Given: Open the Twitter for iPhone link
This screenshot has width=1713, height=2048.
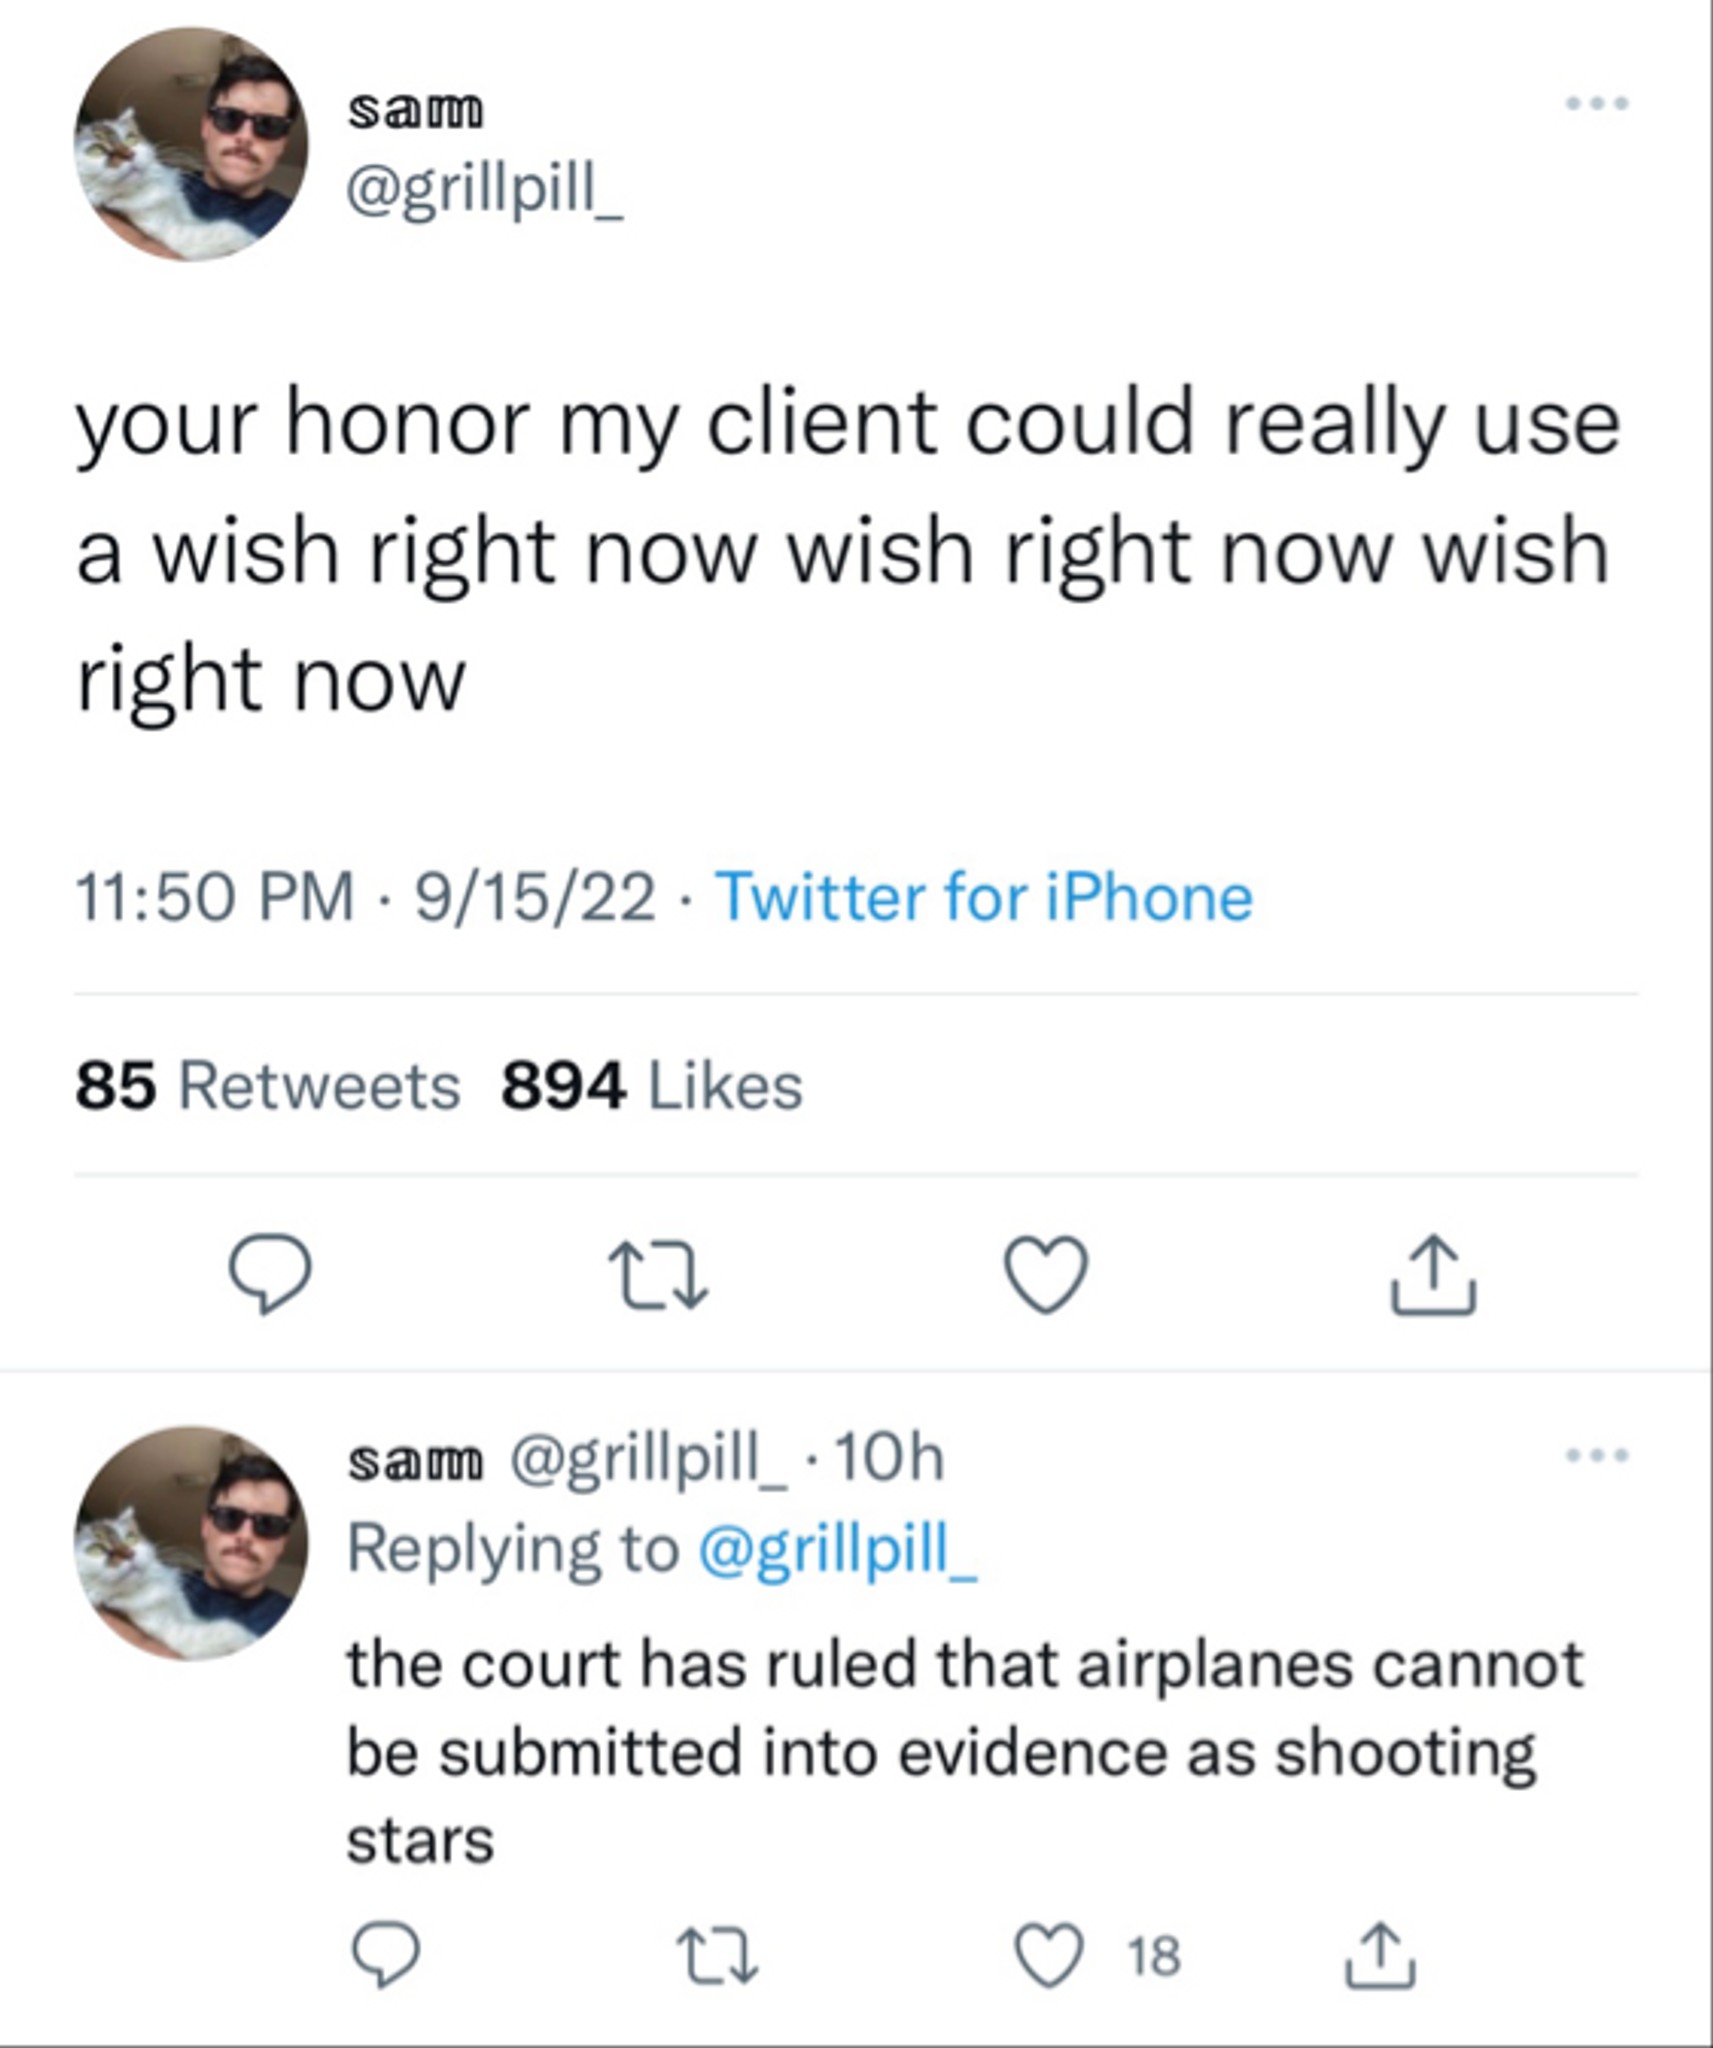Looking at the screenshot, I should pos(984,896).
